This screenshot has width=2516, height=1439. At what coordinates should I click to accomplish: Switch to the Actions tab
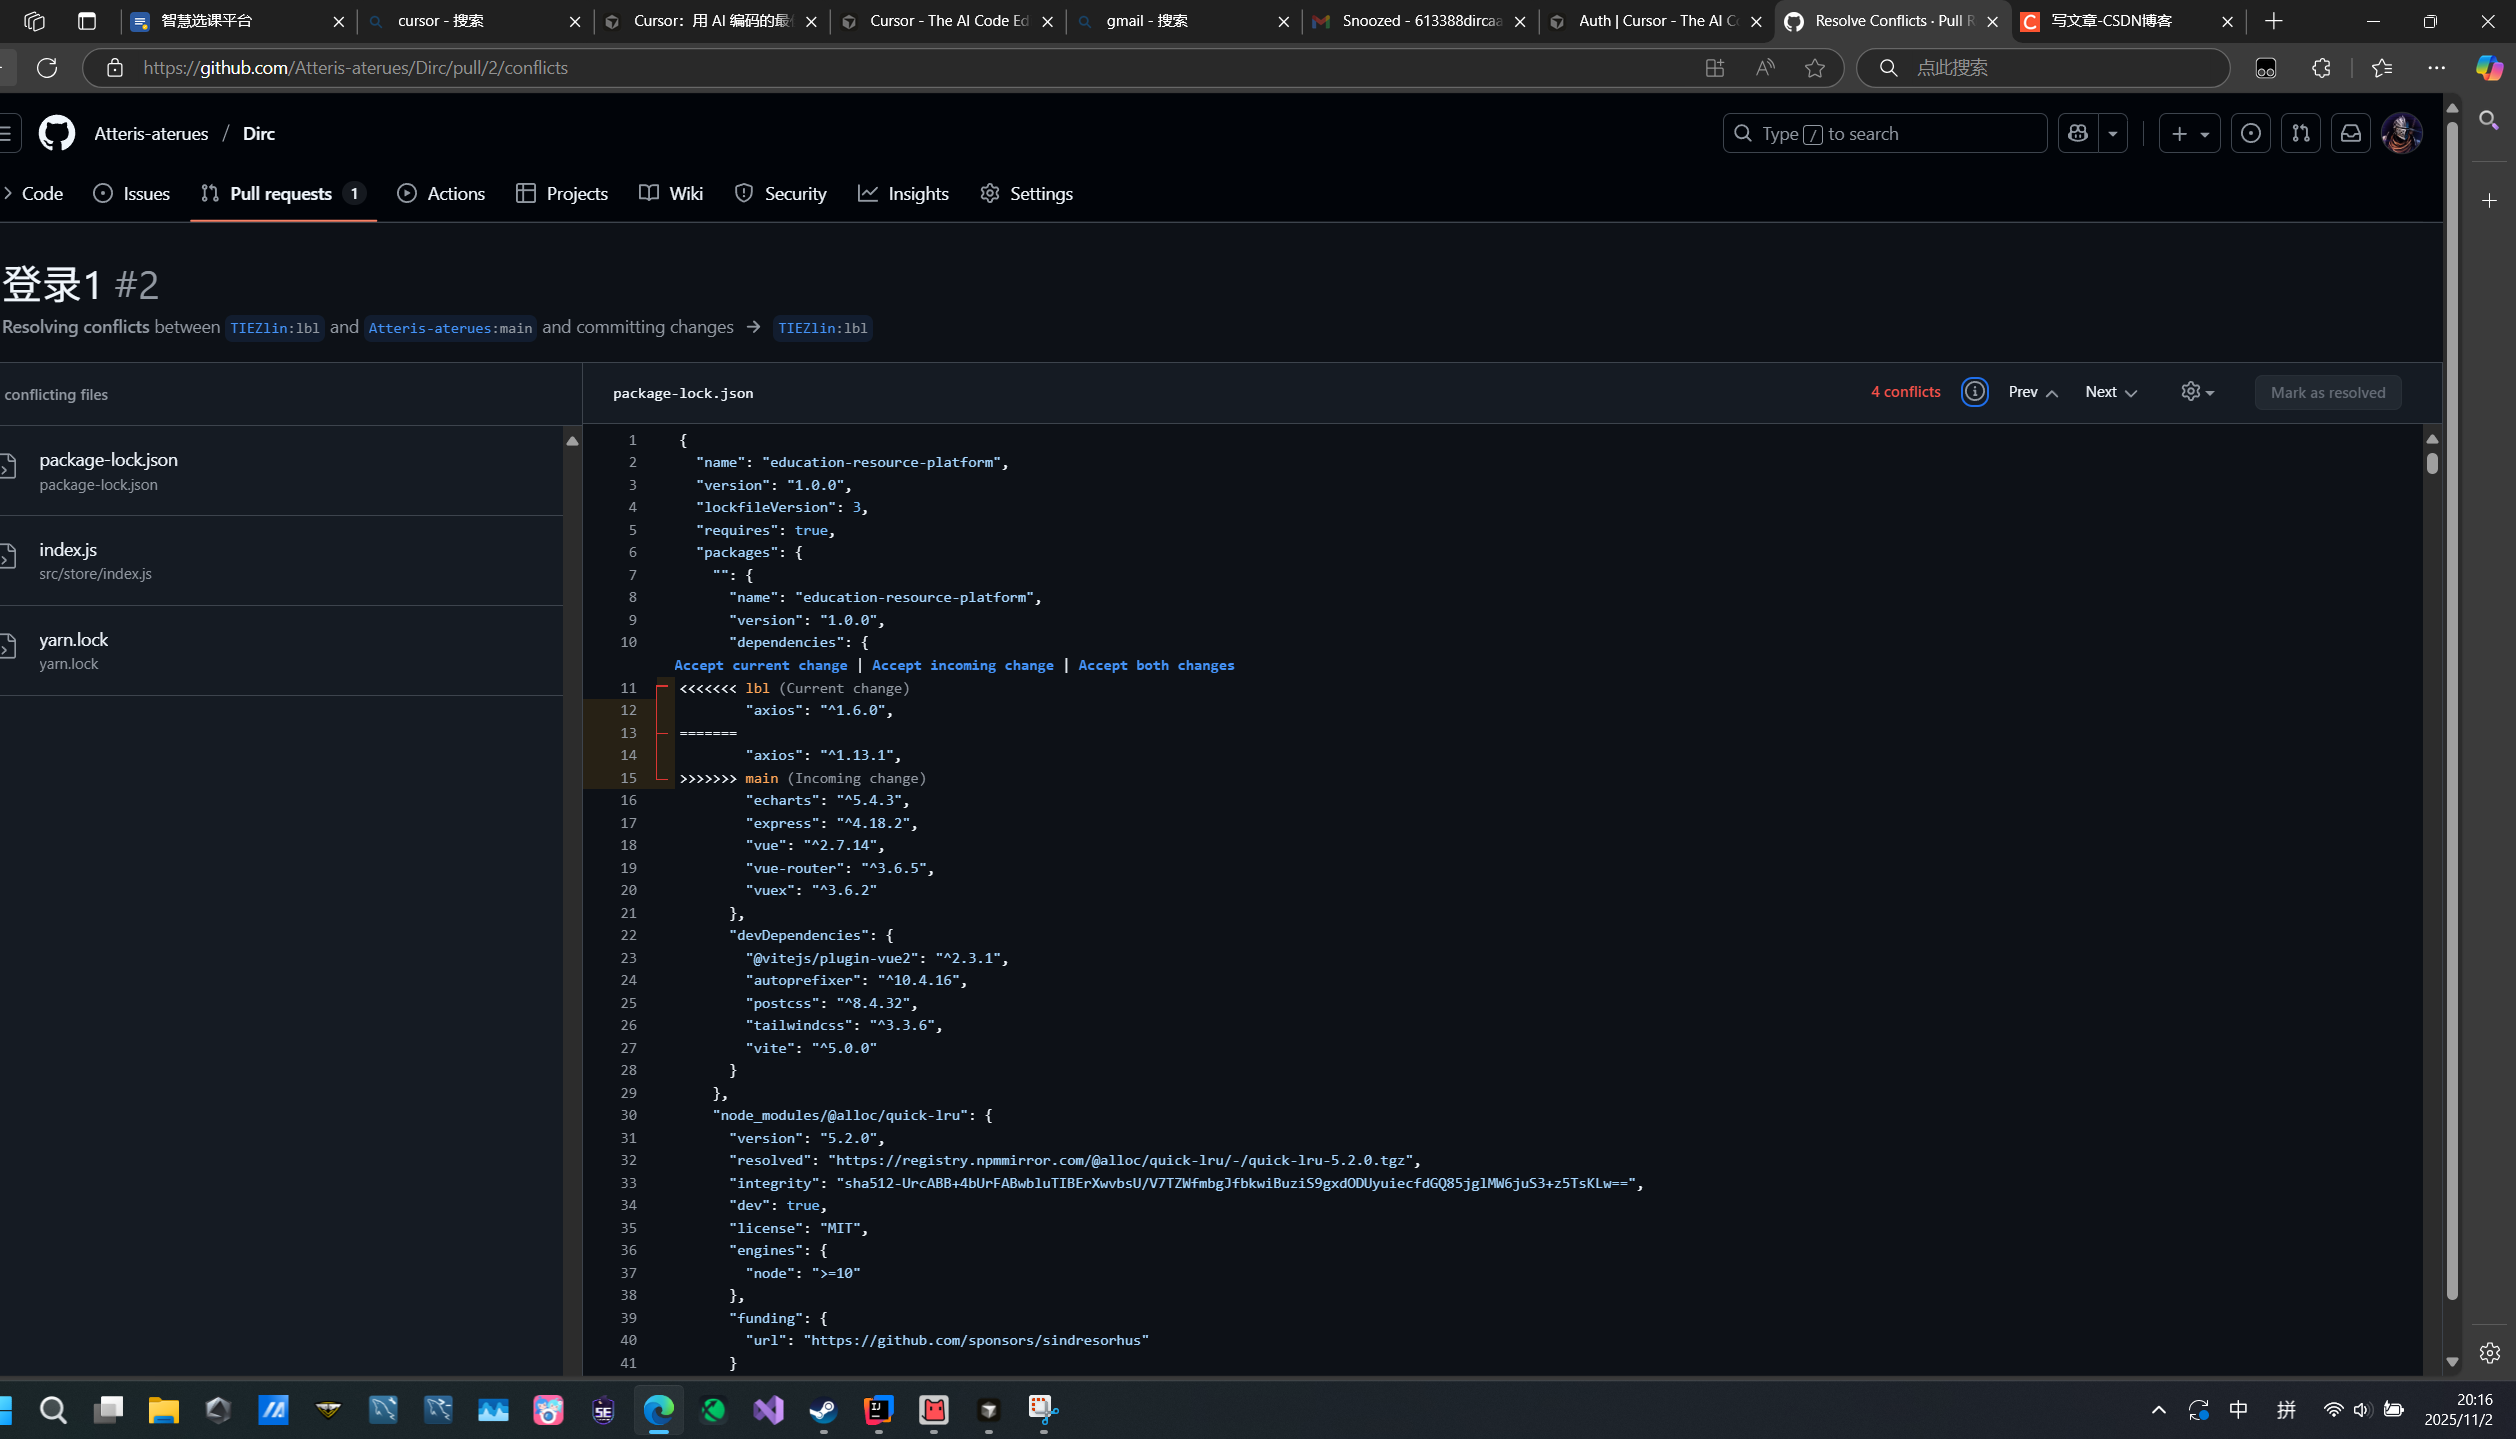(441, 194)
